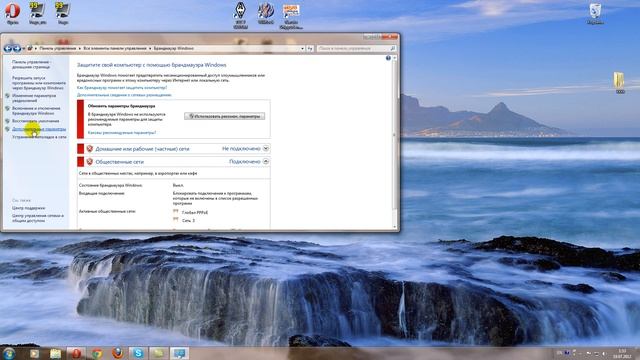Open Firefox from the taskbar
Screen dimensions: 640x360
(118, 353)
